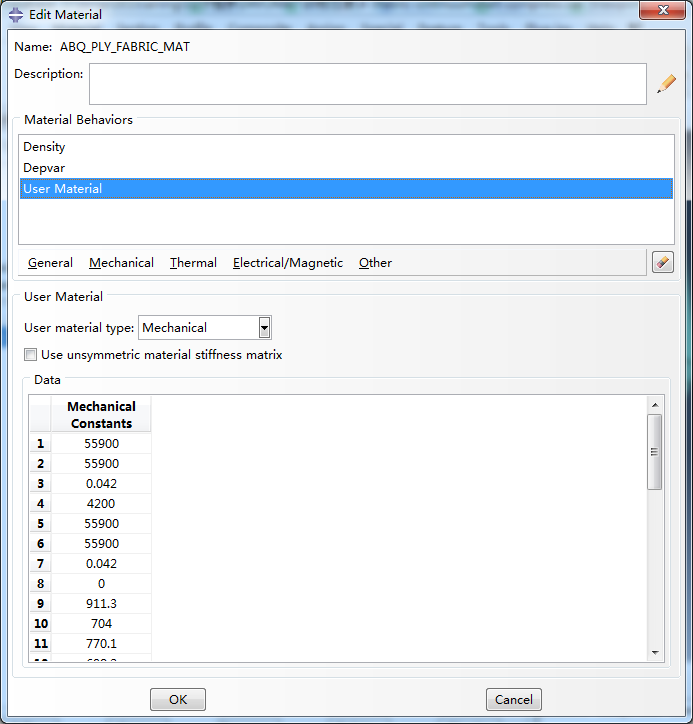Click the Mechanical Constants column header
693x724 pixels.
[102, 415]
